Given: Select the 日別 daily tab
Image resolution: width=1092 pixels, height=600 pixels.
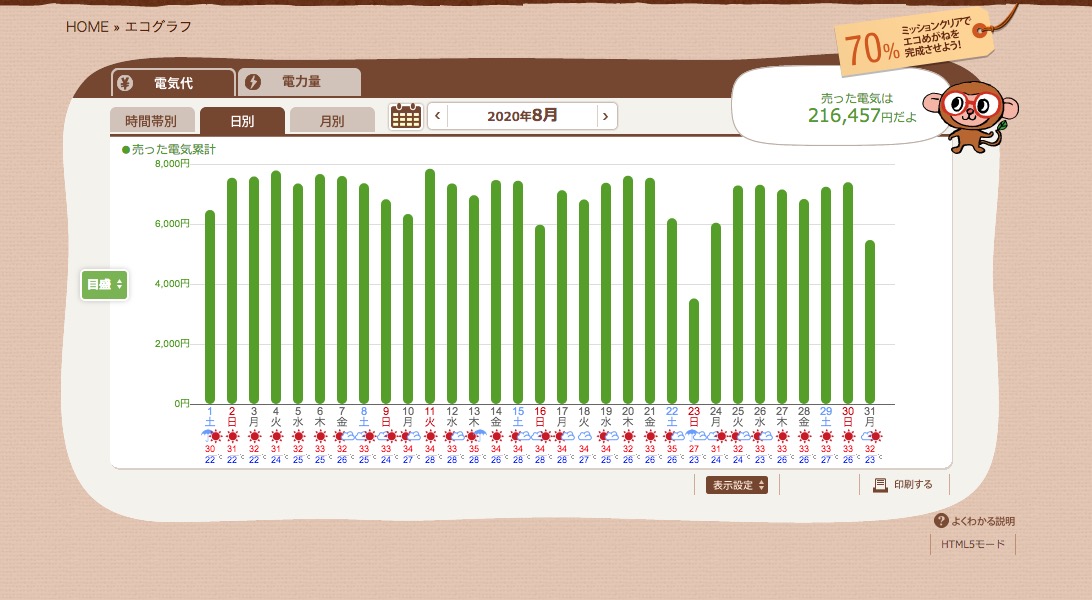Looking at the screenshot, I should (x=242, y=121).
